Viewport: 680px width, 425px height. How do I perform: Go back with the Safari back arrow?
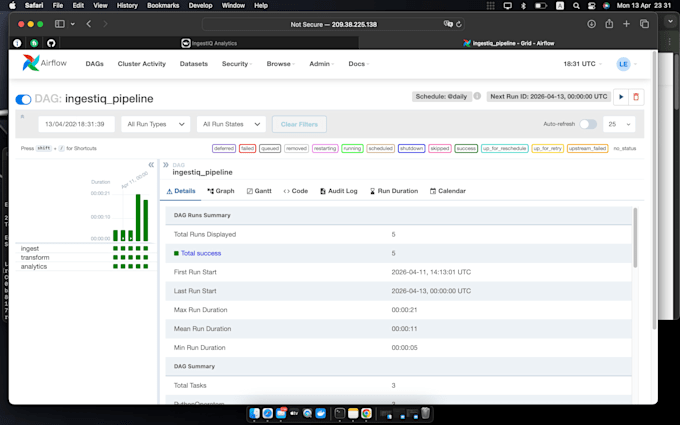[x=89, y=24]
